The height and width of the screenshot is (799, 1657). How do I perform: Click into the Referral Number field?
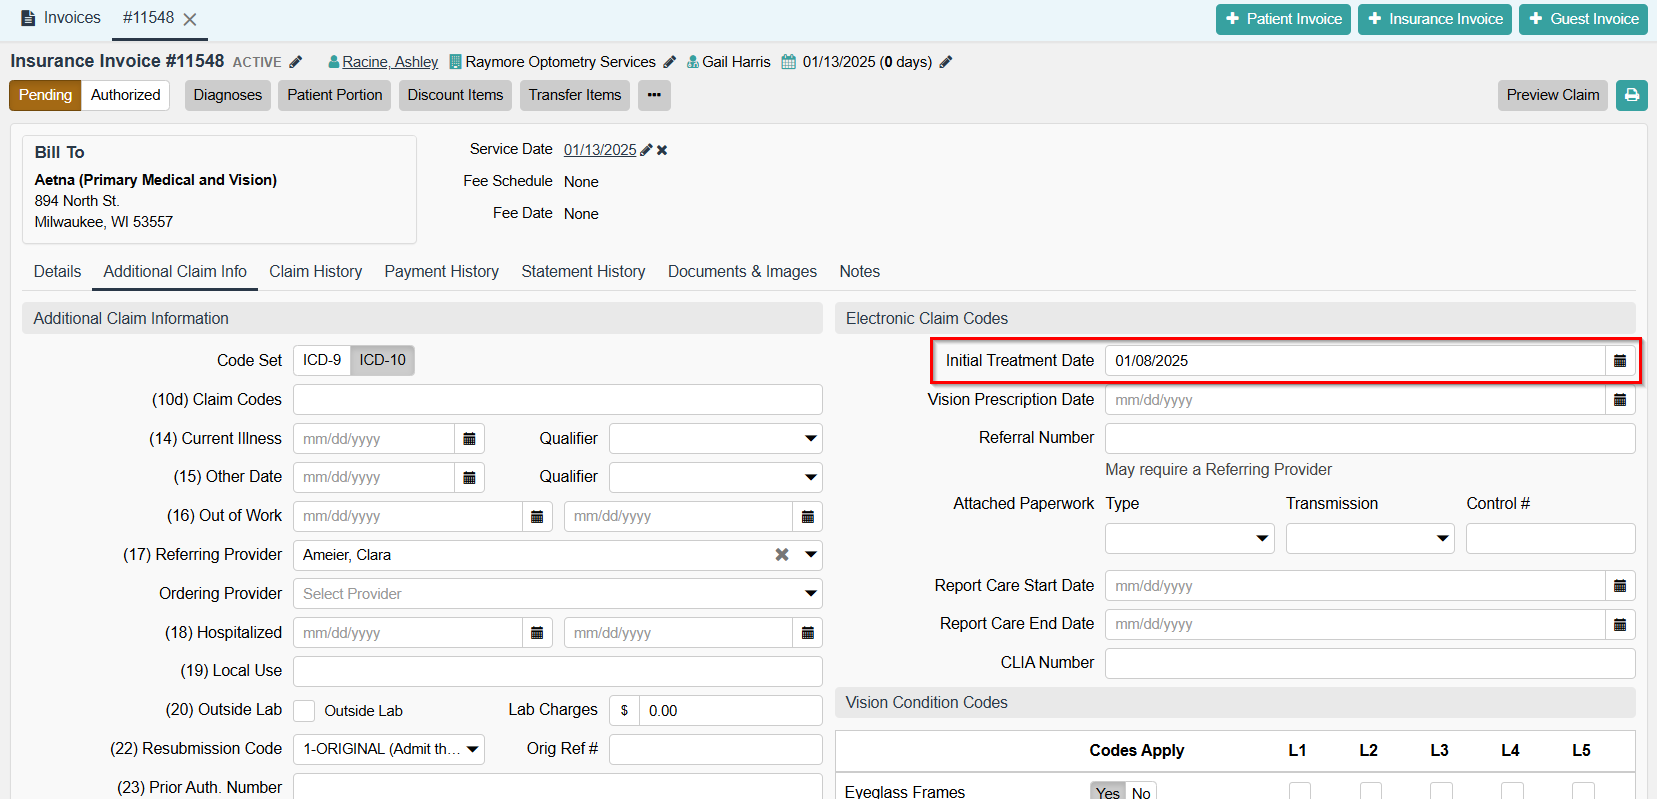point(1369,438)
